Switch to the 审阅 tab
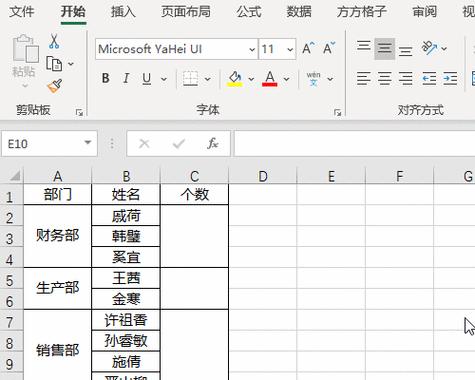This screenshot has width=475, height=380. tap(424, 12)
